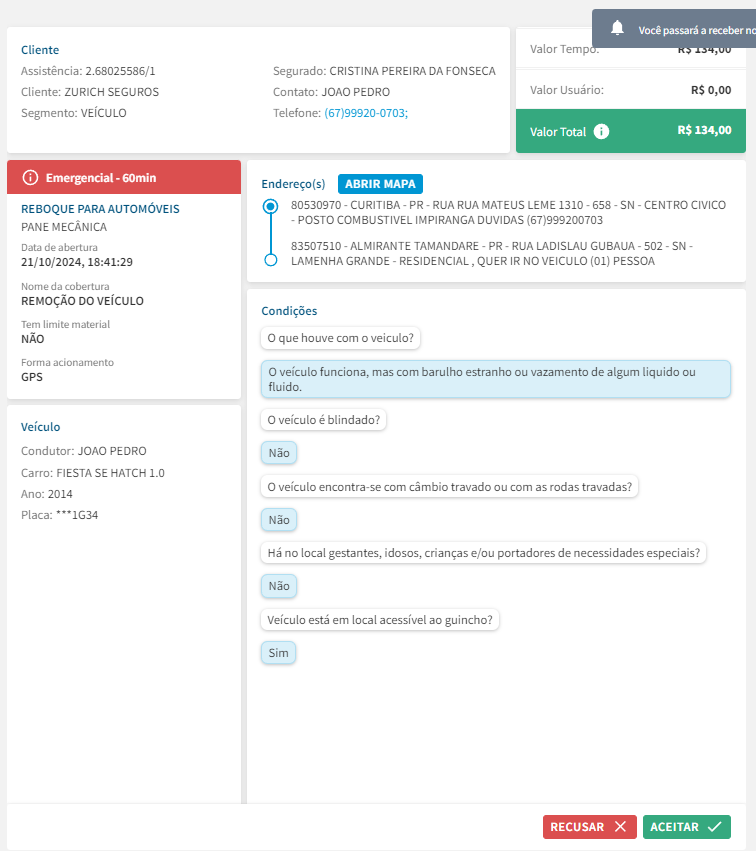Viewport: 756px width, 851px height.
Task: Select the origin marker on address route
Action: pos(270,207)
